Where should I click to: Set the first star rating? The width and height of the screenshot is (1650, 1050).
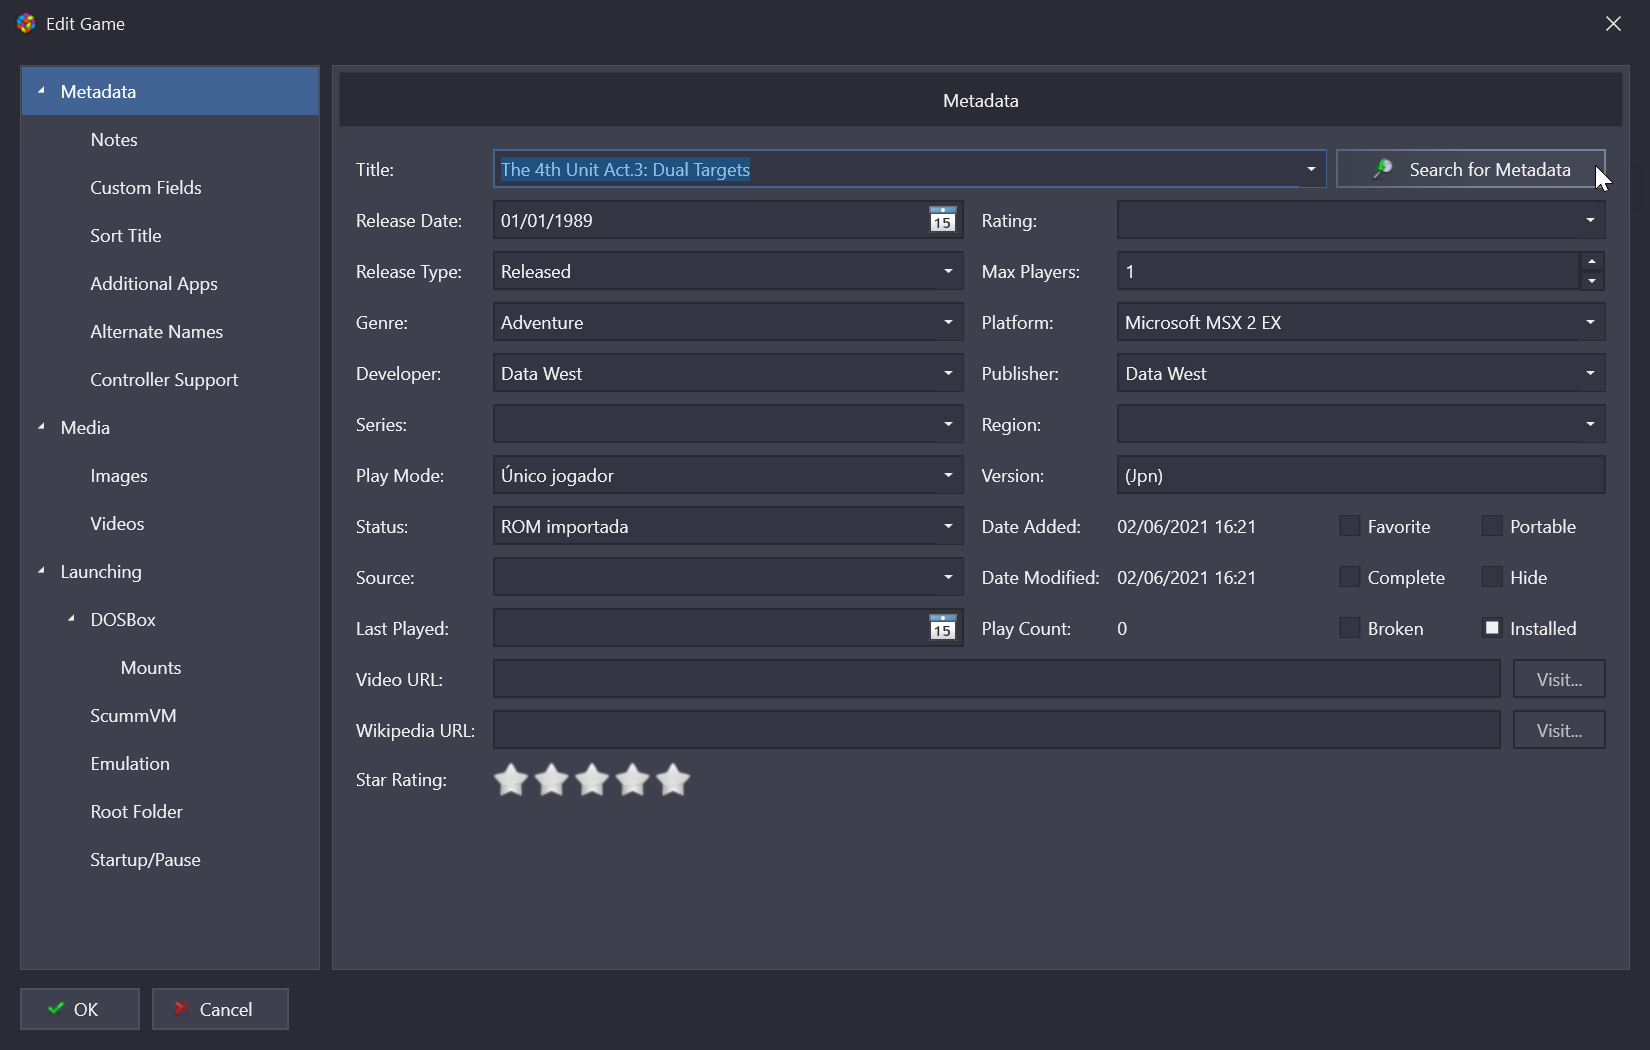coord(511,780)
